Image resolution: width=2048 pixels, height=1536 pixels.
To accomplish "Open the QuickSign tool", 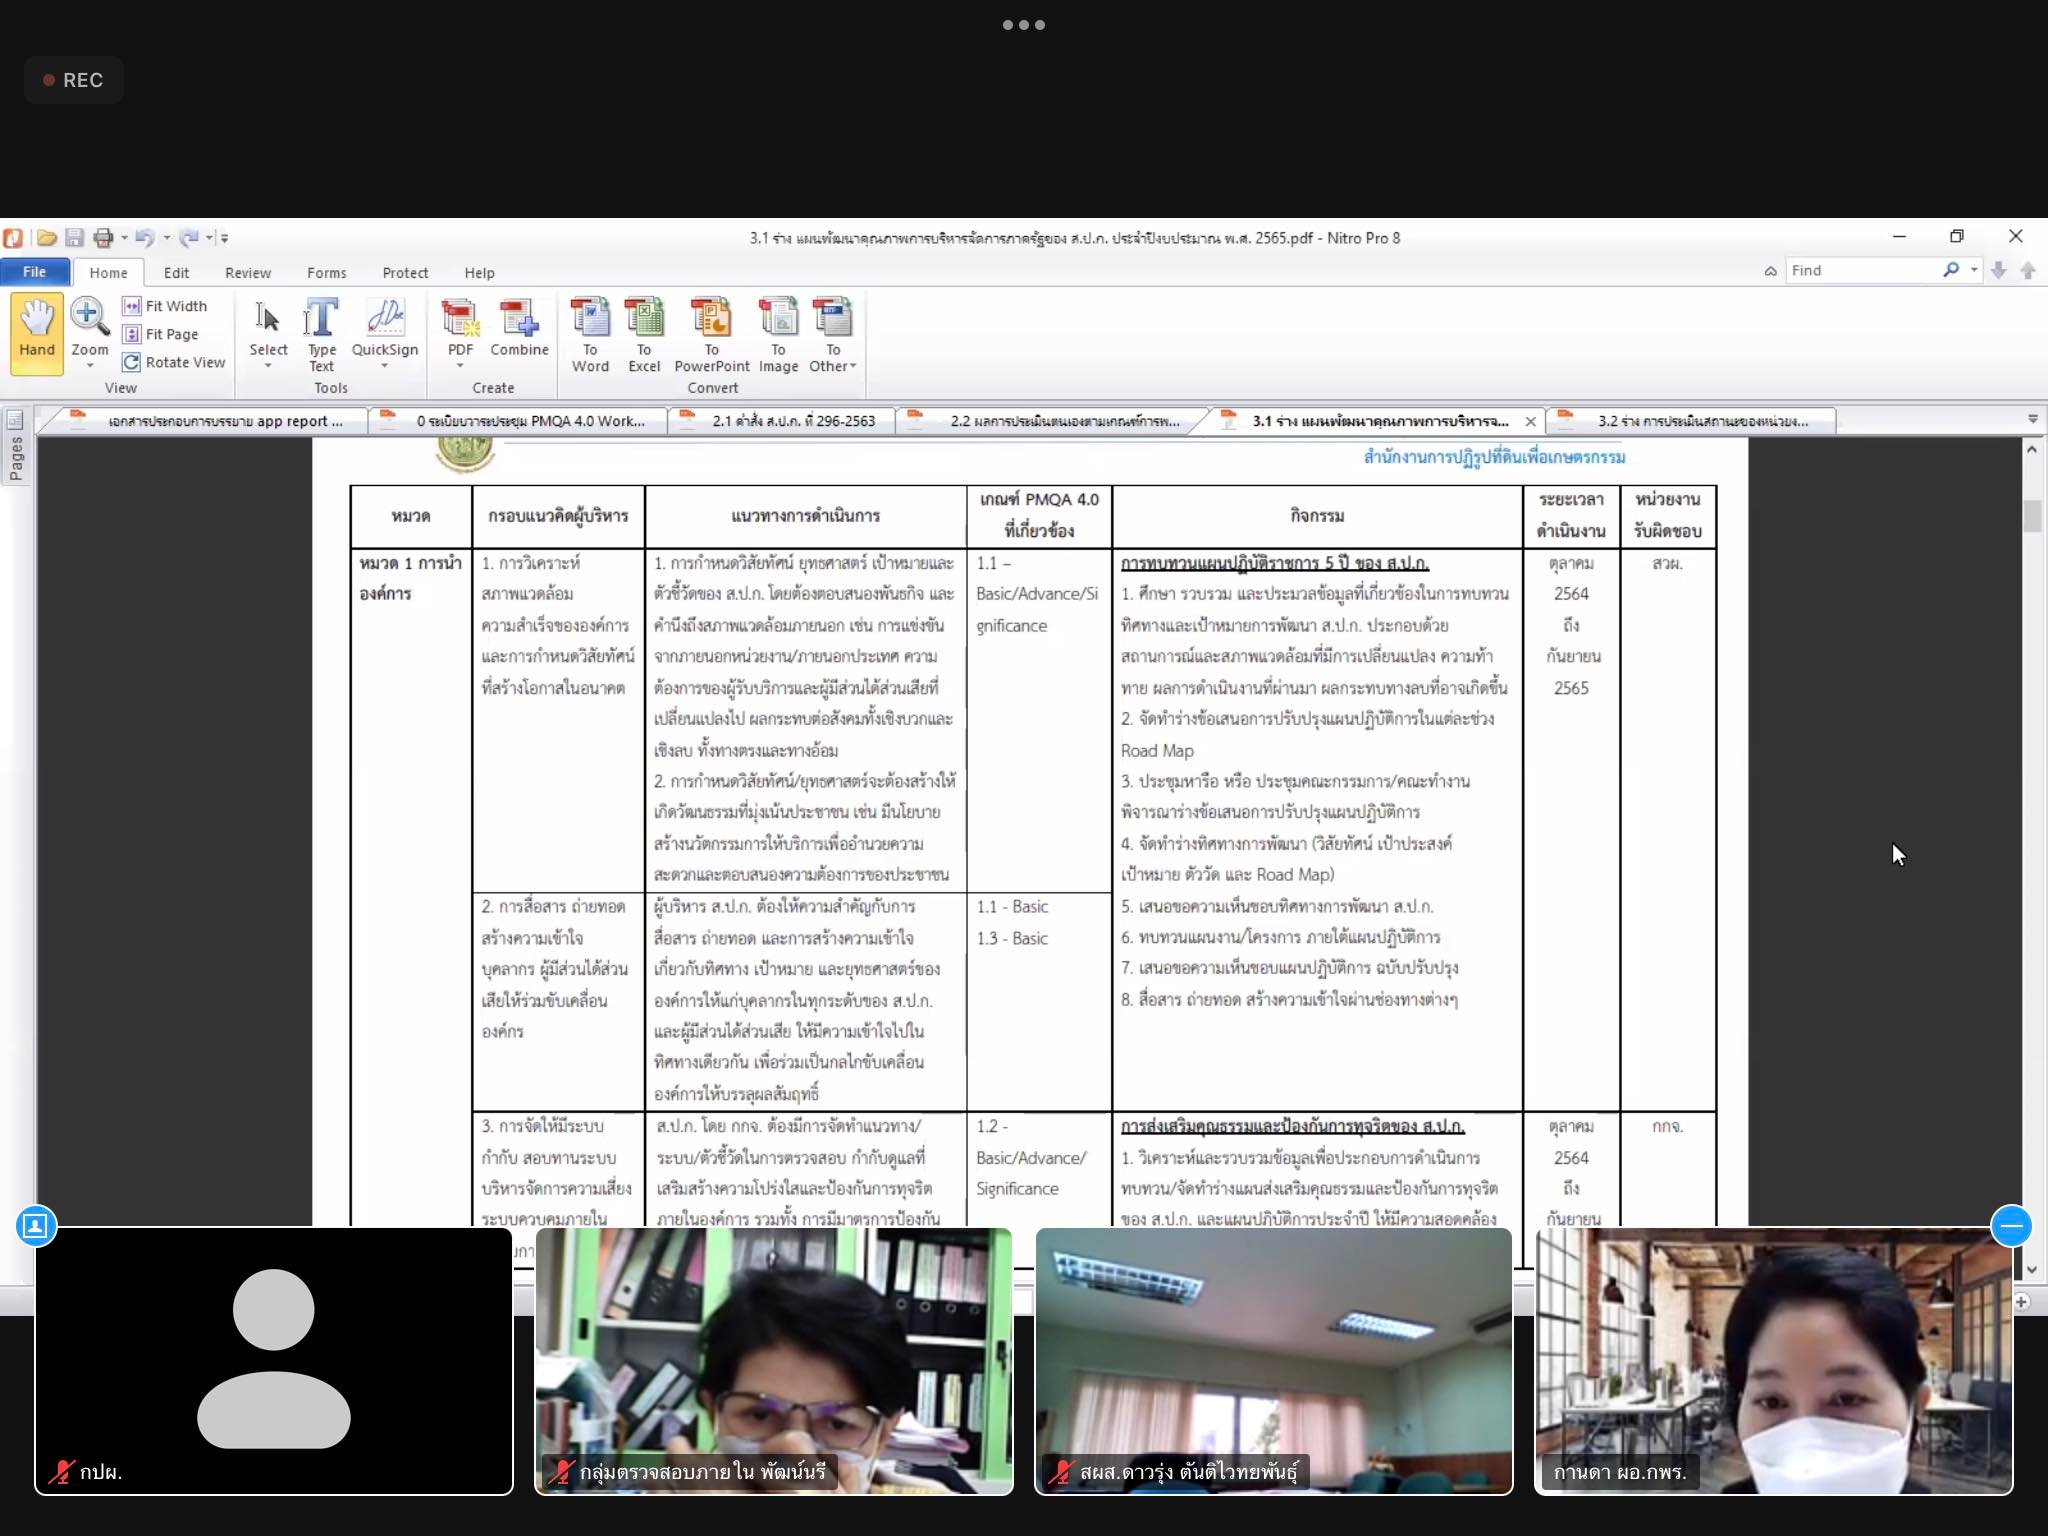I will click(x=385, y=328).
